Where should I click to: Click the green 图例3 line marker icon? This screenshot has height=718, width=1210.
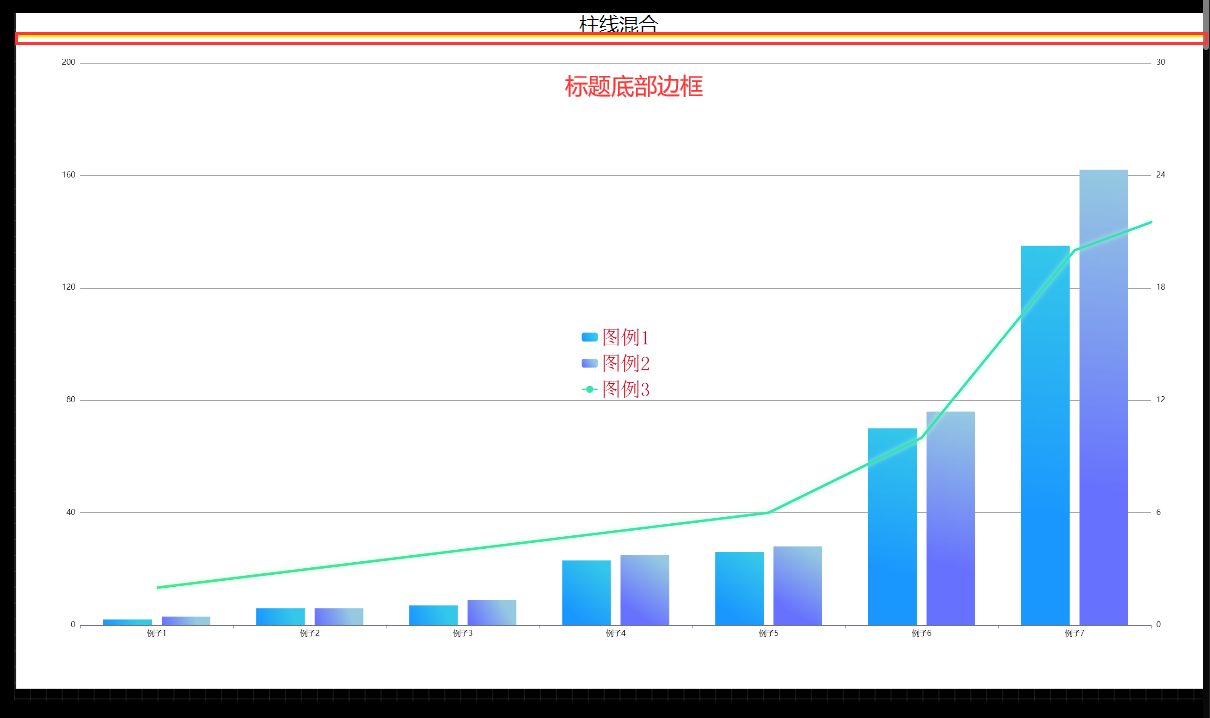point(589,389)
